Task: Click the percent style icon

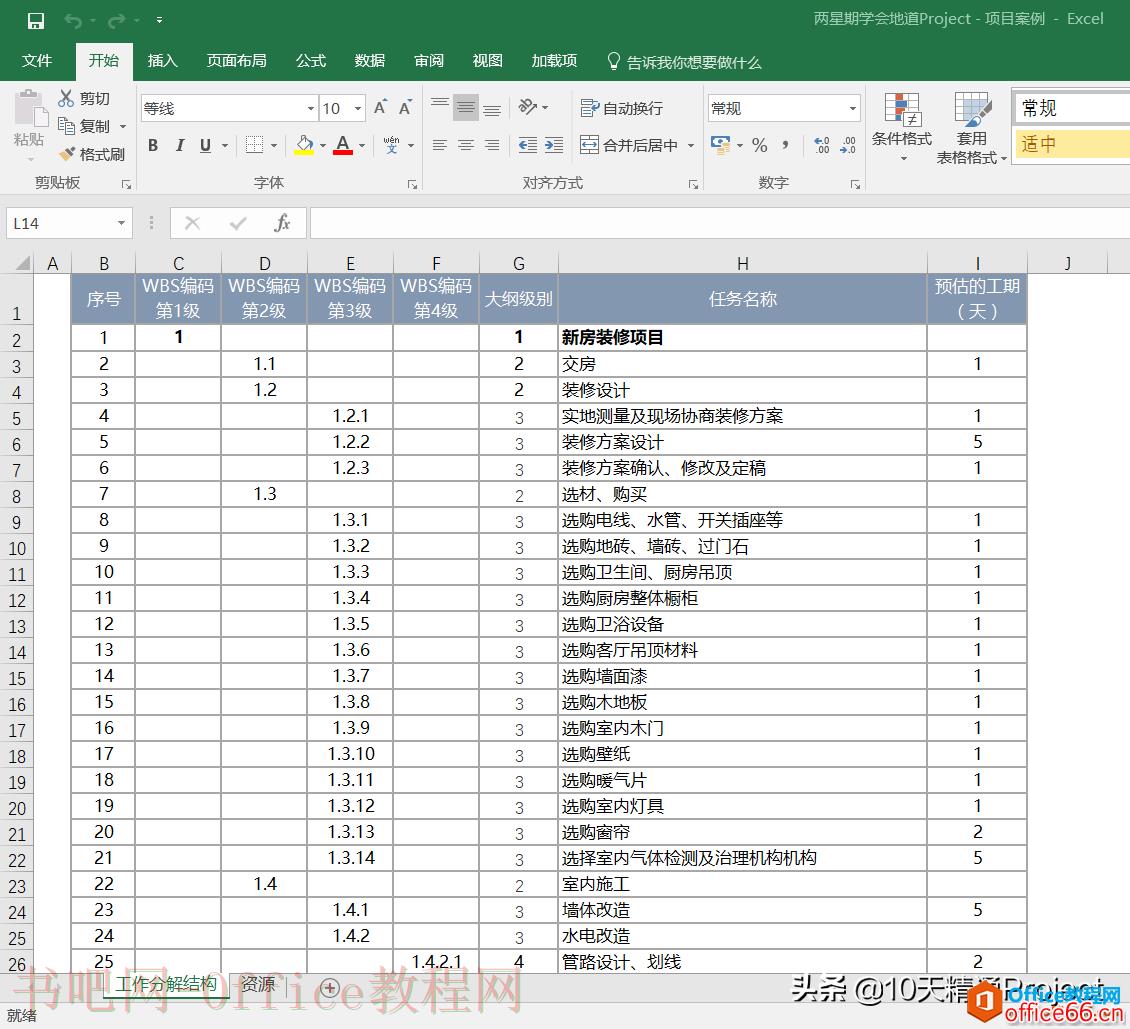Action: tap(760, 146)
